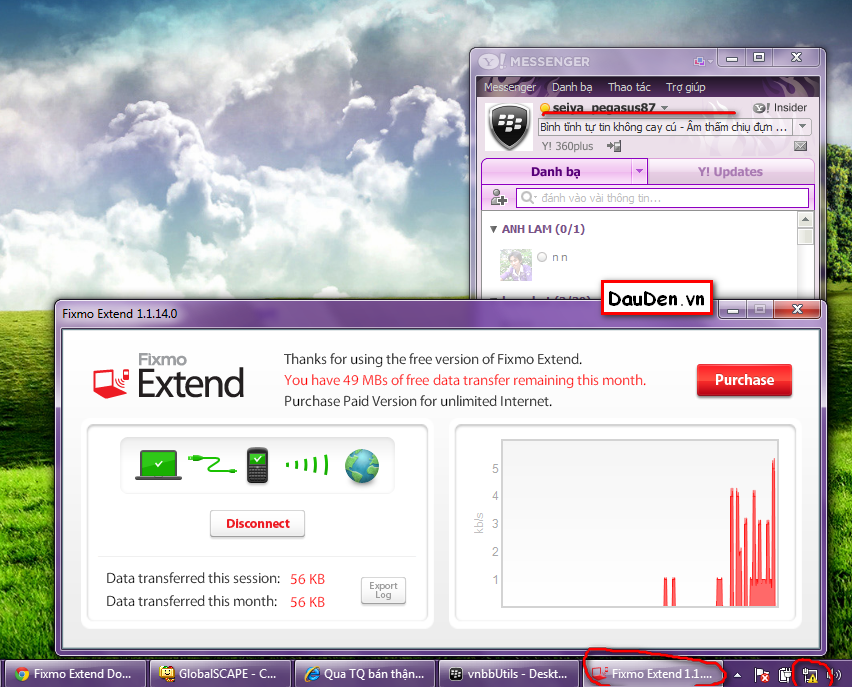Screen dimensions: 852x687
Task: Click the green signal strength bars icon
Action: click(307, 465)
